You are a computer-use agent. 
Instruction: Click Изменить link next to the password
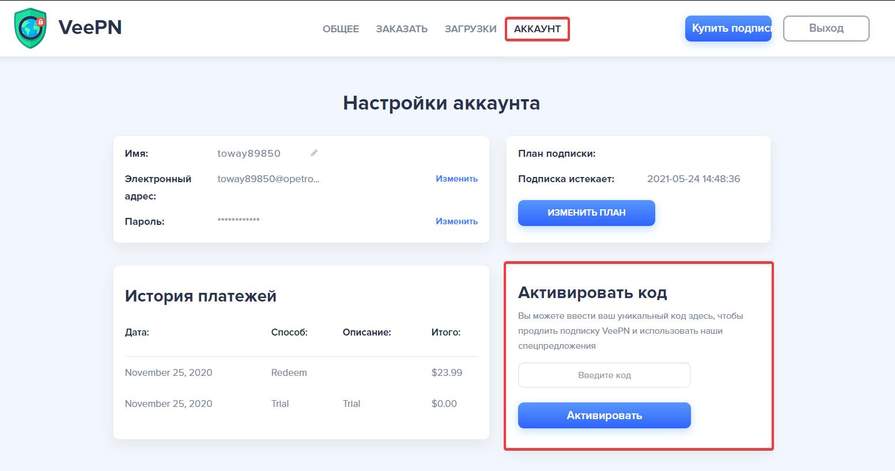(457, 221)
